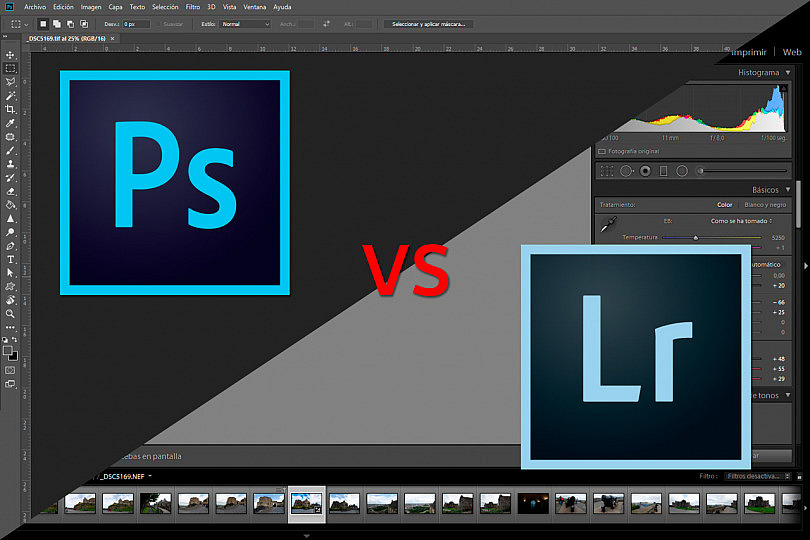This screenshot has width=810, height=540.
Task: Open the Filtros desactivados dropdown
Action: (x=757, y=476)
